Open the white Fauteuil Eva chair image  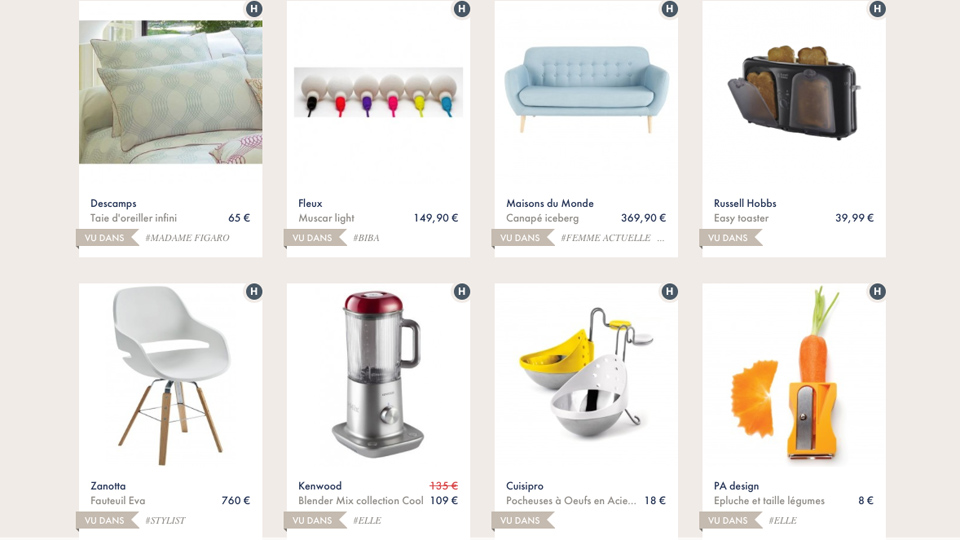click(x=171, y=375)
